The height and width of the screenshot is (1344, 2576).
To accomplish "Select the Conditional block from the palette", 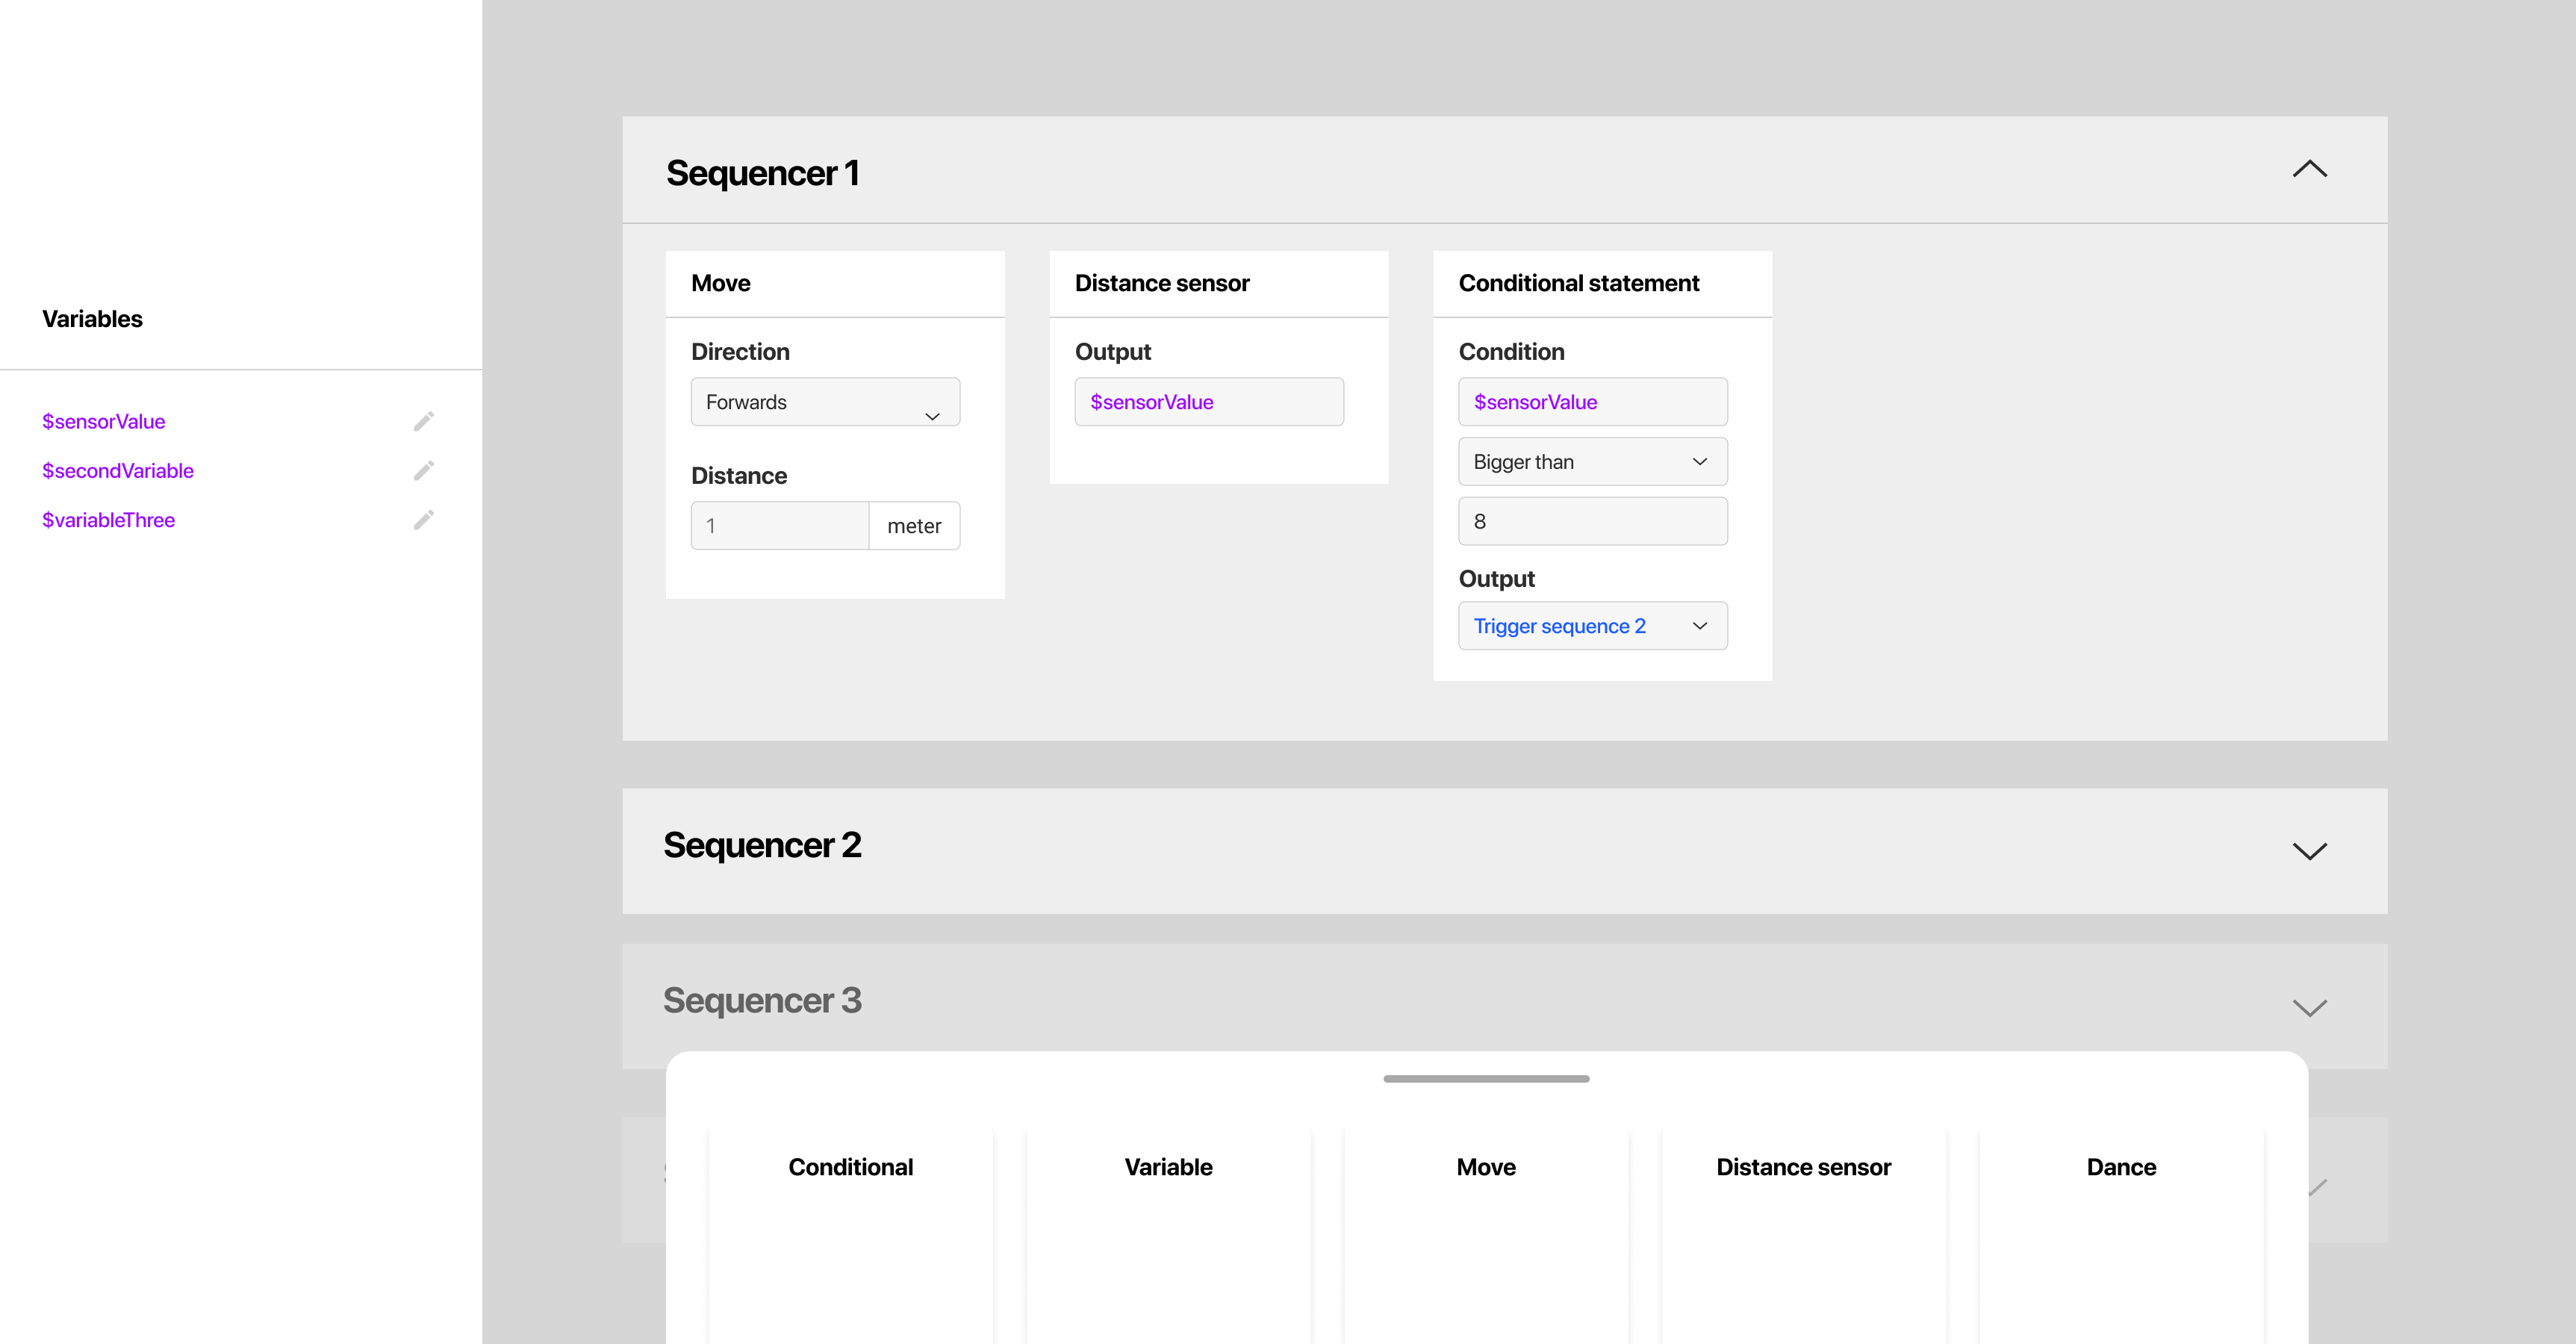I will pyautogui.click(x=850, y=1166).
